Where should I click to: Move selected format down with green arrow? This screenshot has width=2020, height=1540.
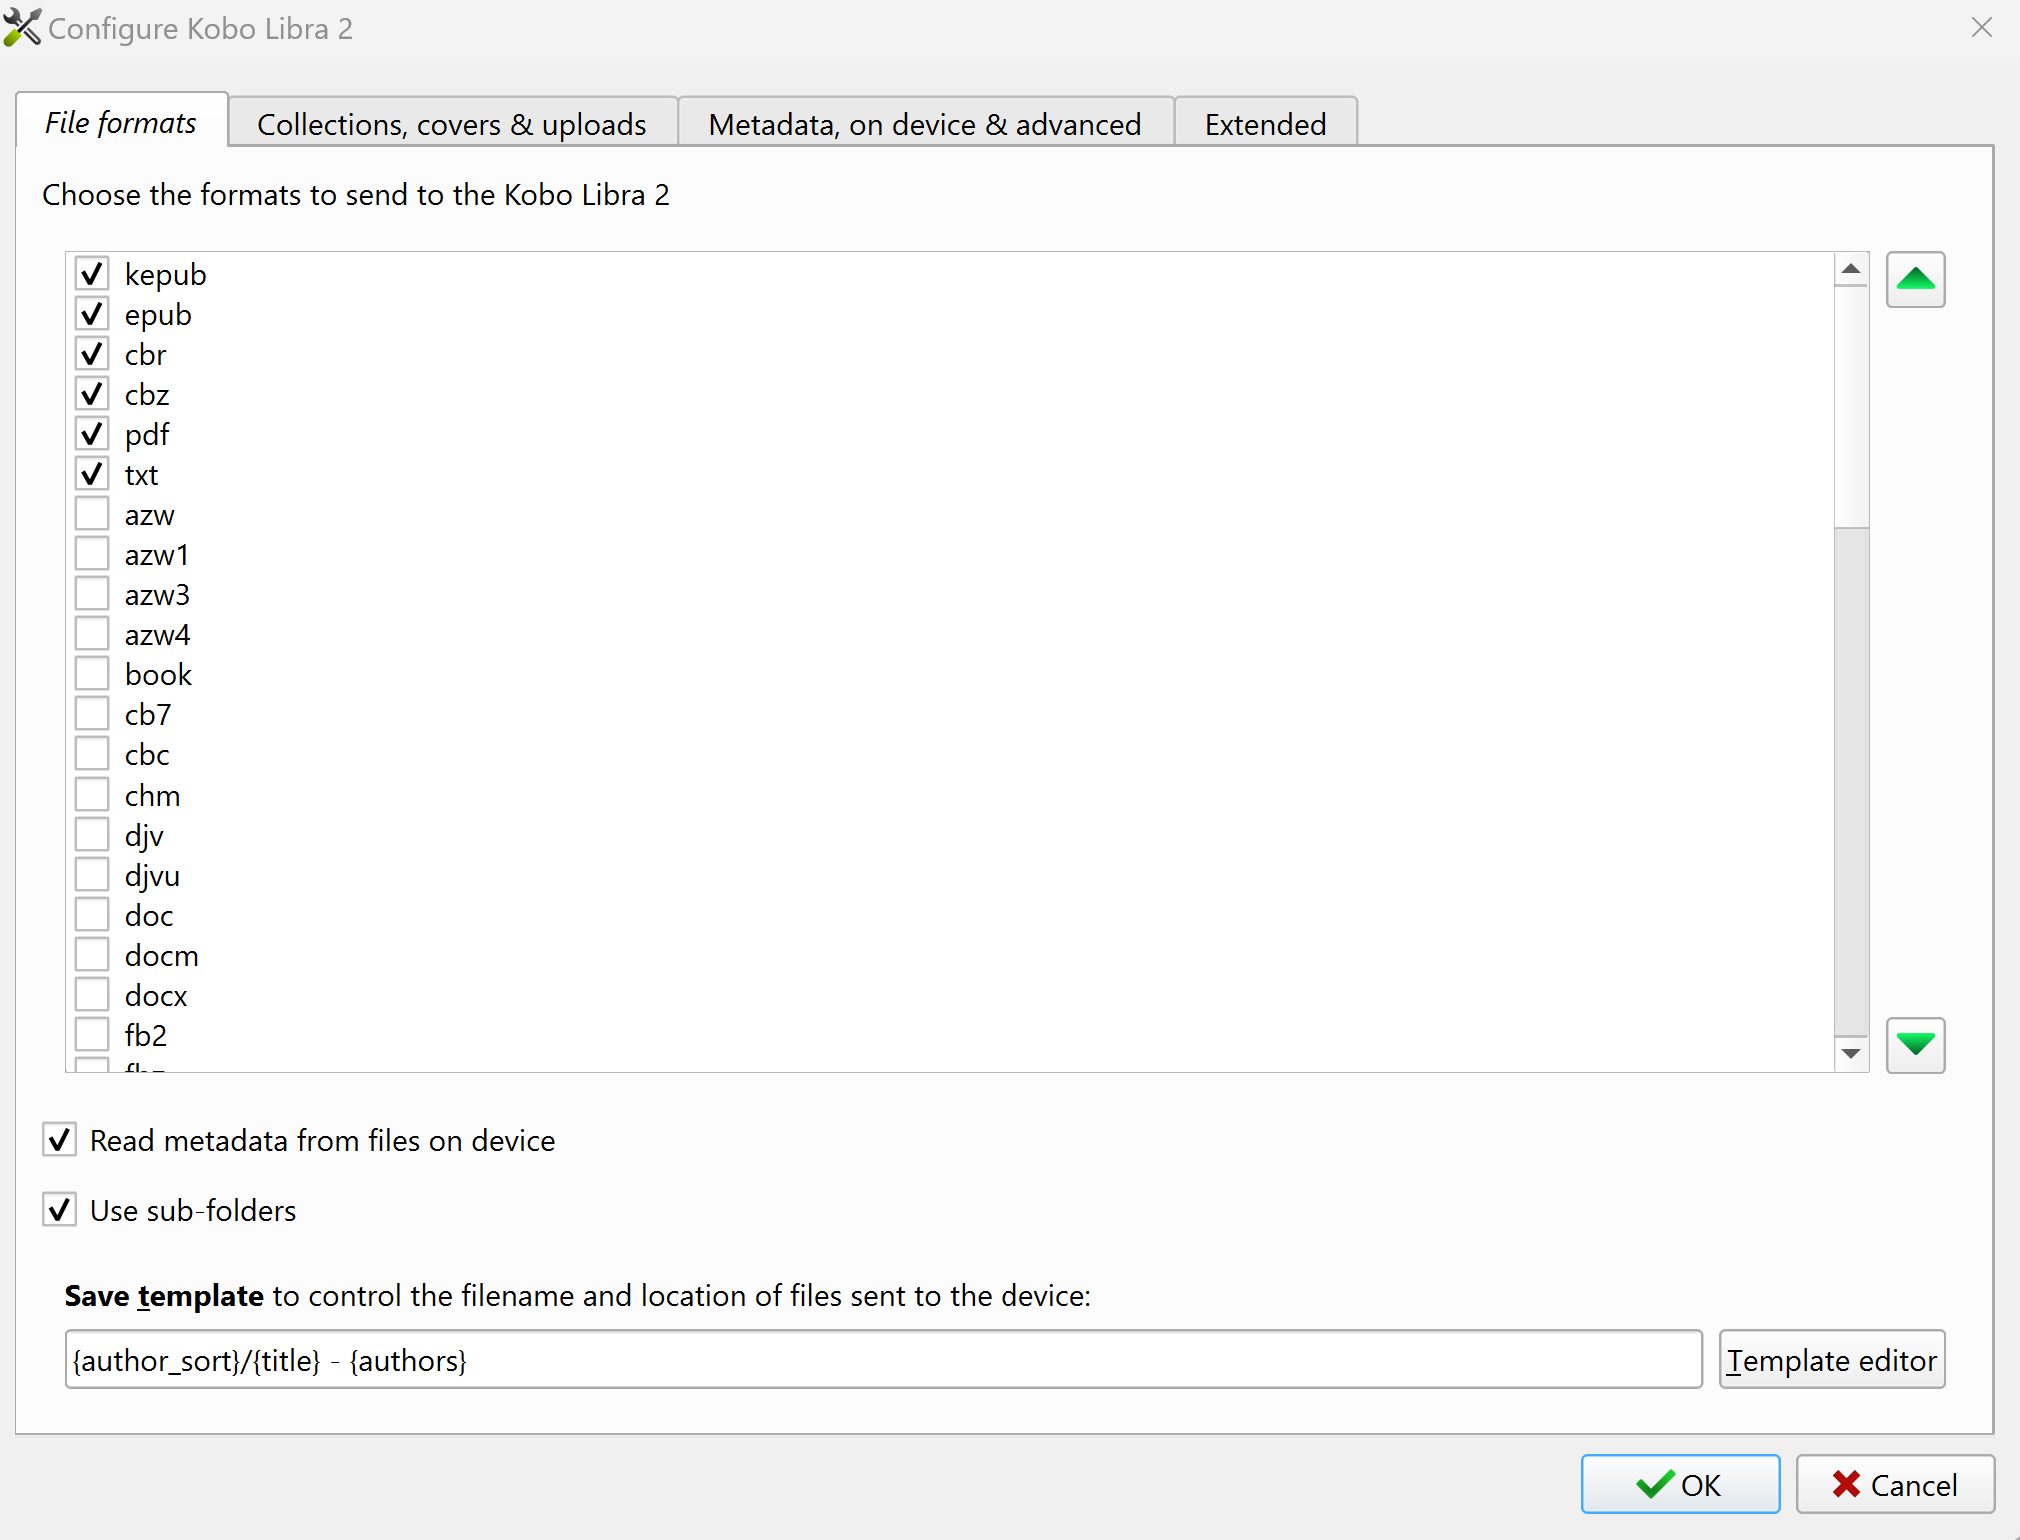1914,1045
